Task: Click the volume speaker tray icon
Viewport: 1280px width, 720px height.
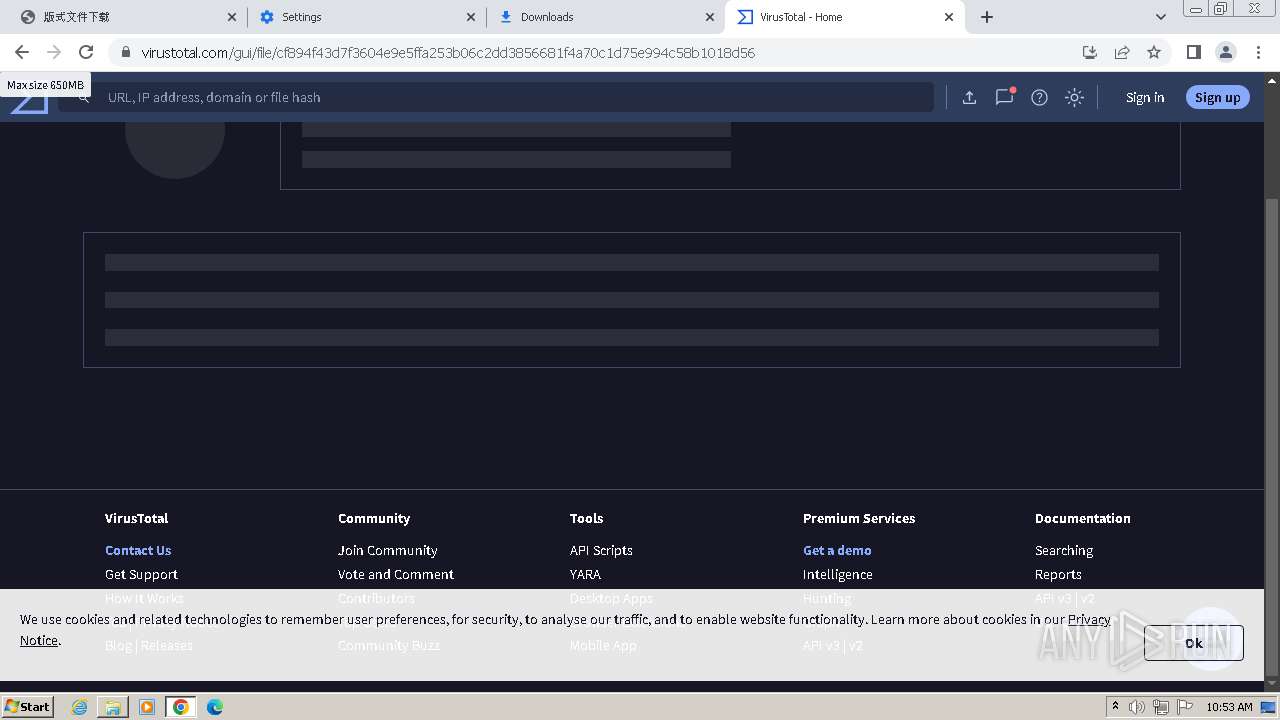Action: tap(1137, 706)
